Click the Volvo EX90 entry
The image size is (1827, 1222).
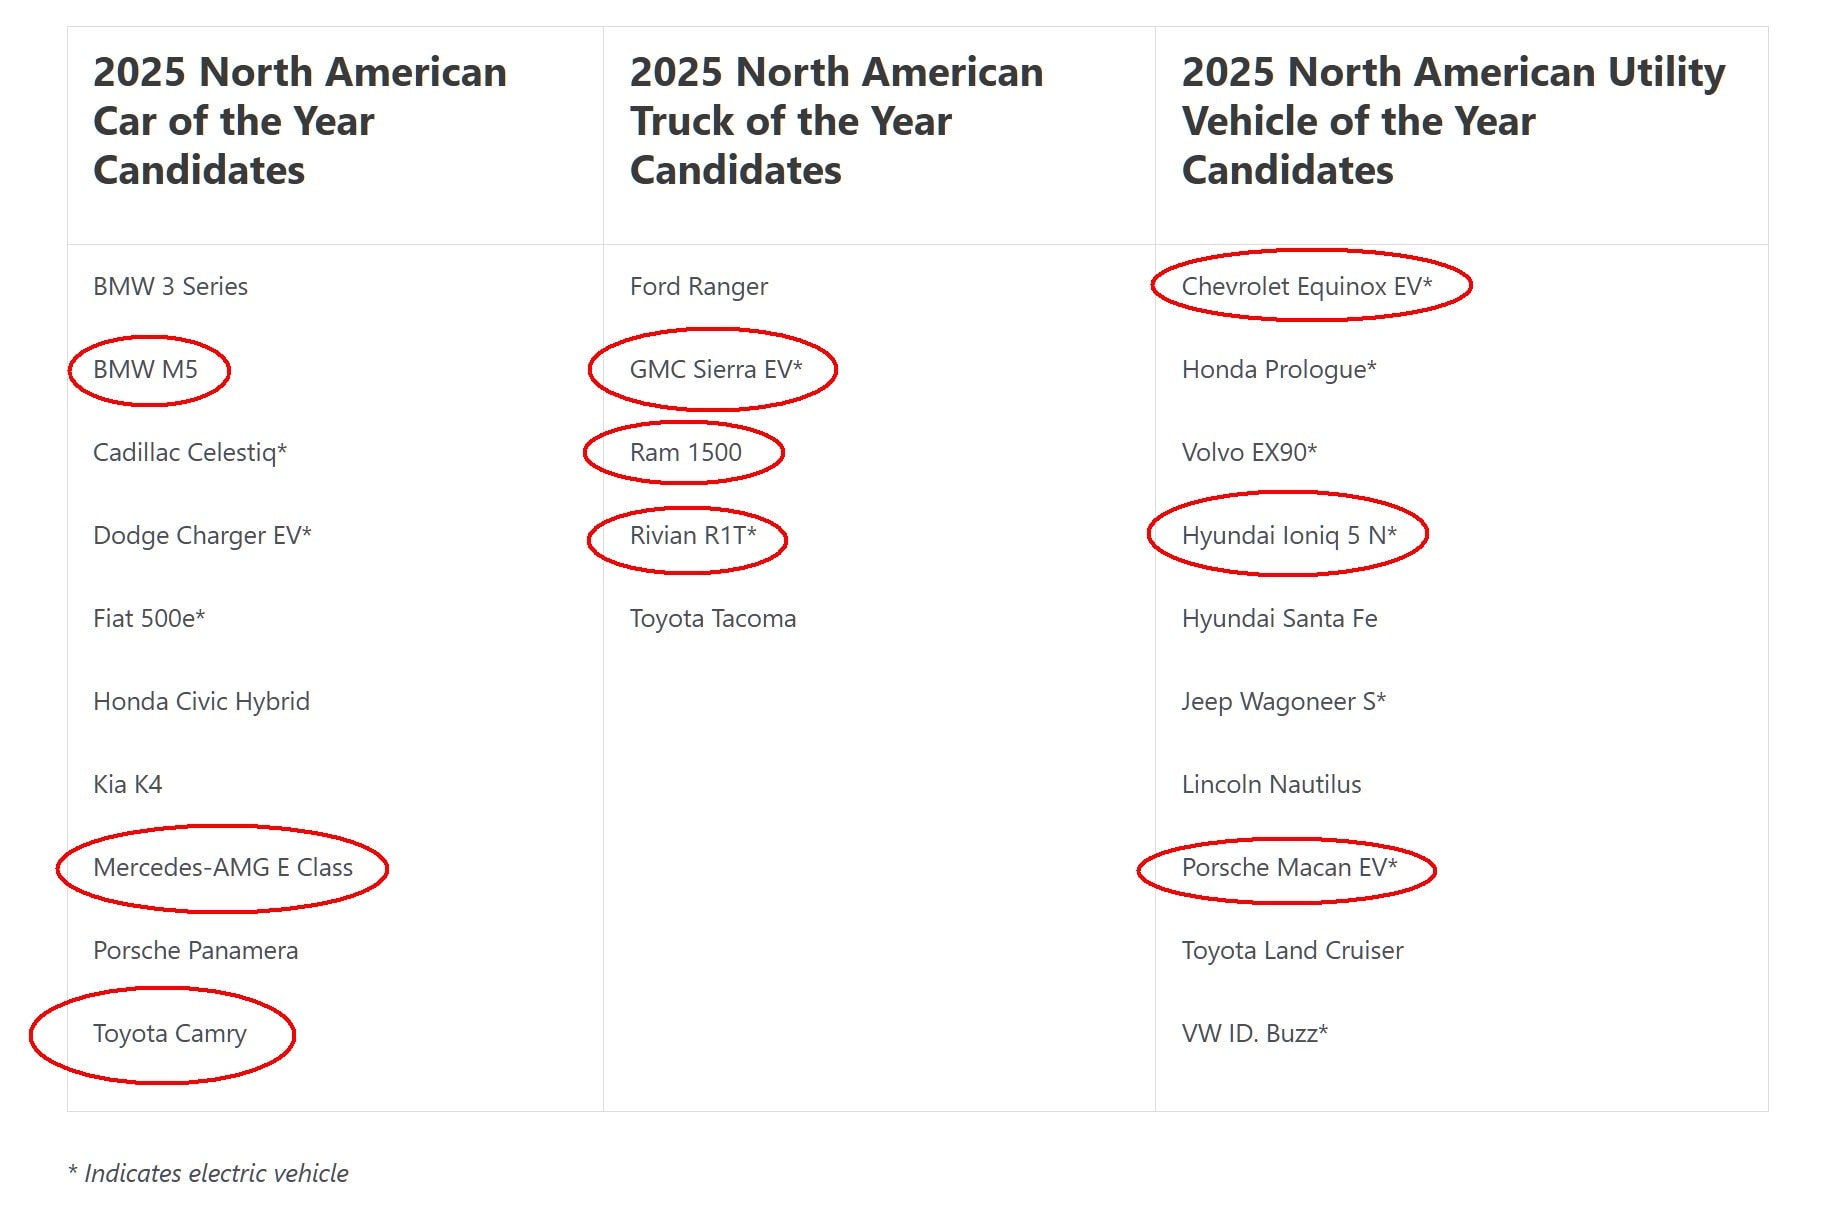(1249, 453)
